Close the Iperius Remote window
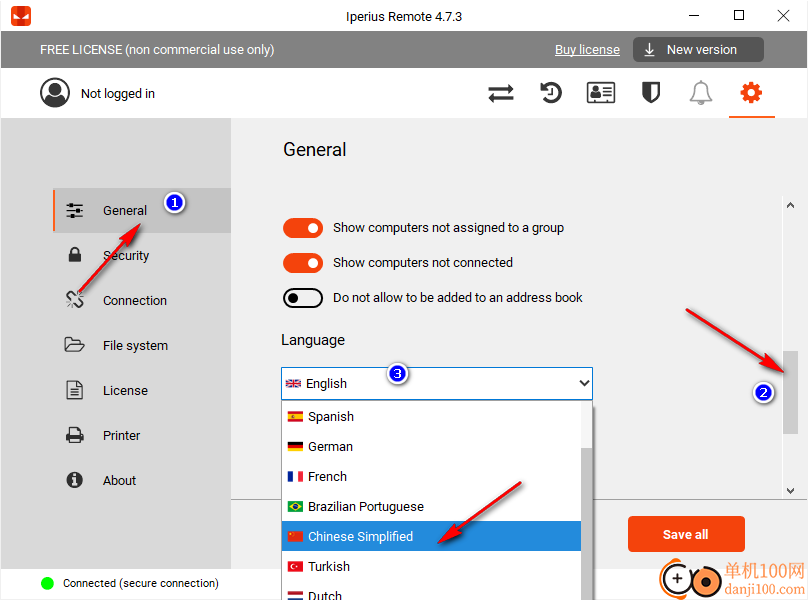This screenshot has height=600, width=808. pos(783,15)
